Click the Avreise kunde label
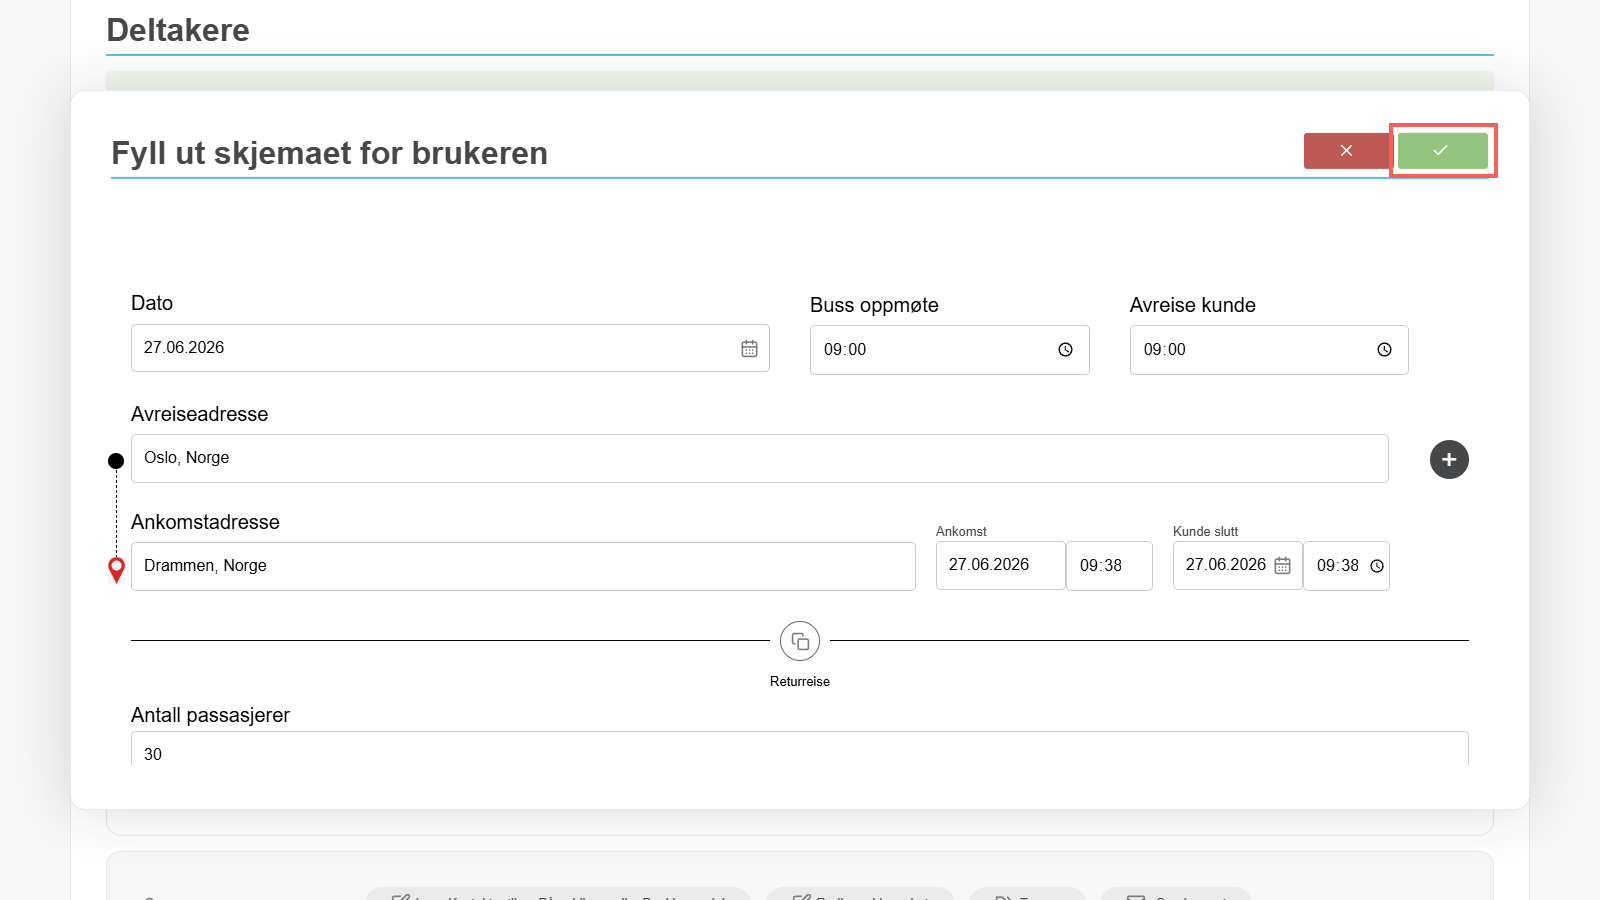The width and height of the screenshot is (1600, 900). click(1193, 305)
